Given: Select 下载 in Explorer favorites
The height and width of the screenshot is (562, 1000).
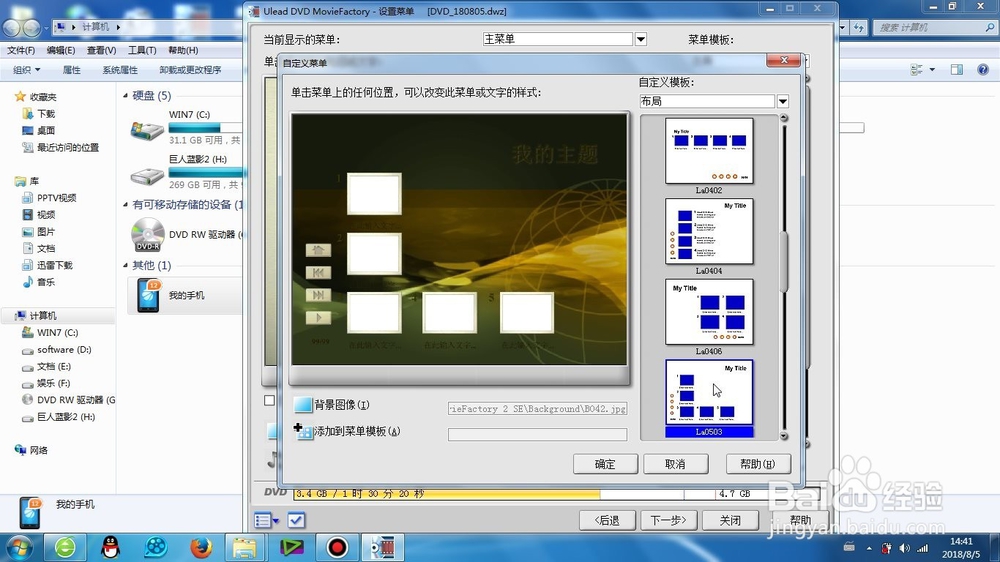Looking at the screenshot, I should (46, 114).
